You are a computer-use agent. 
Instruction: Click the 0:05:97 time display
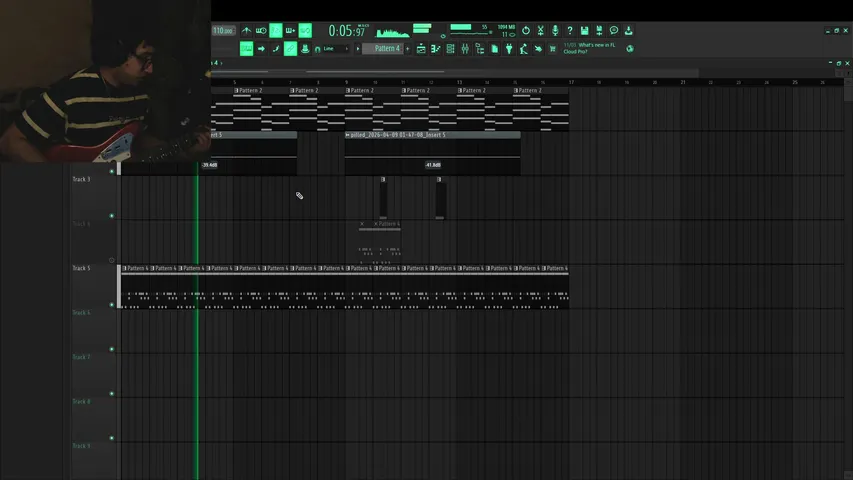tap(347, 31)
